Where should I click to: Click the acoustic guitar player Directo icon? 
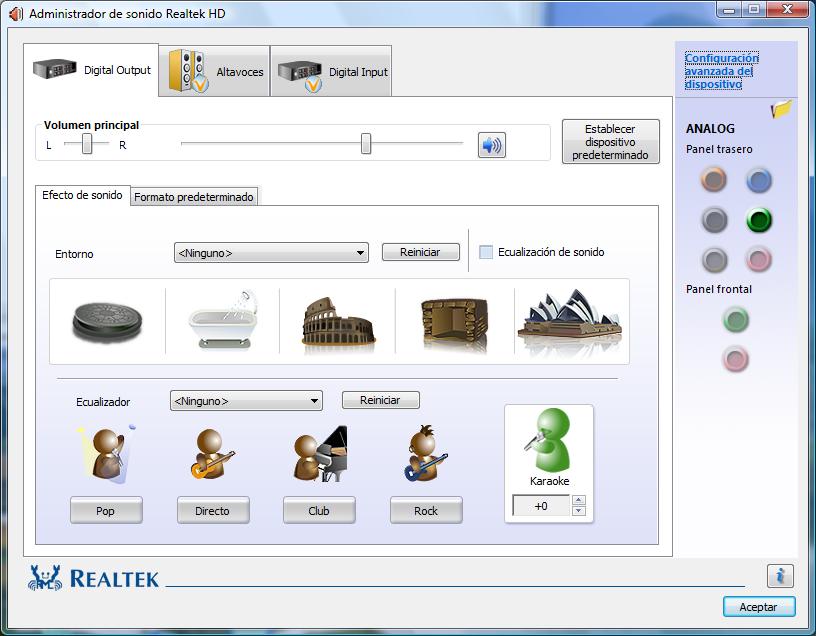(212, 453)
